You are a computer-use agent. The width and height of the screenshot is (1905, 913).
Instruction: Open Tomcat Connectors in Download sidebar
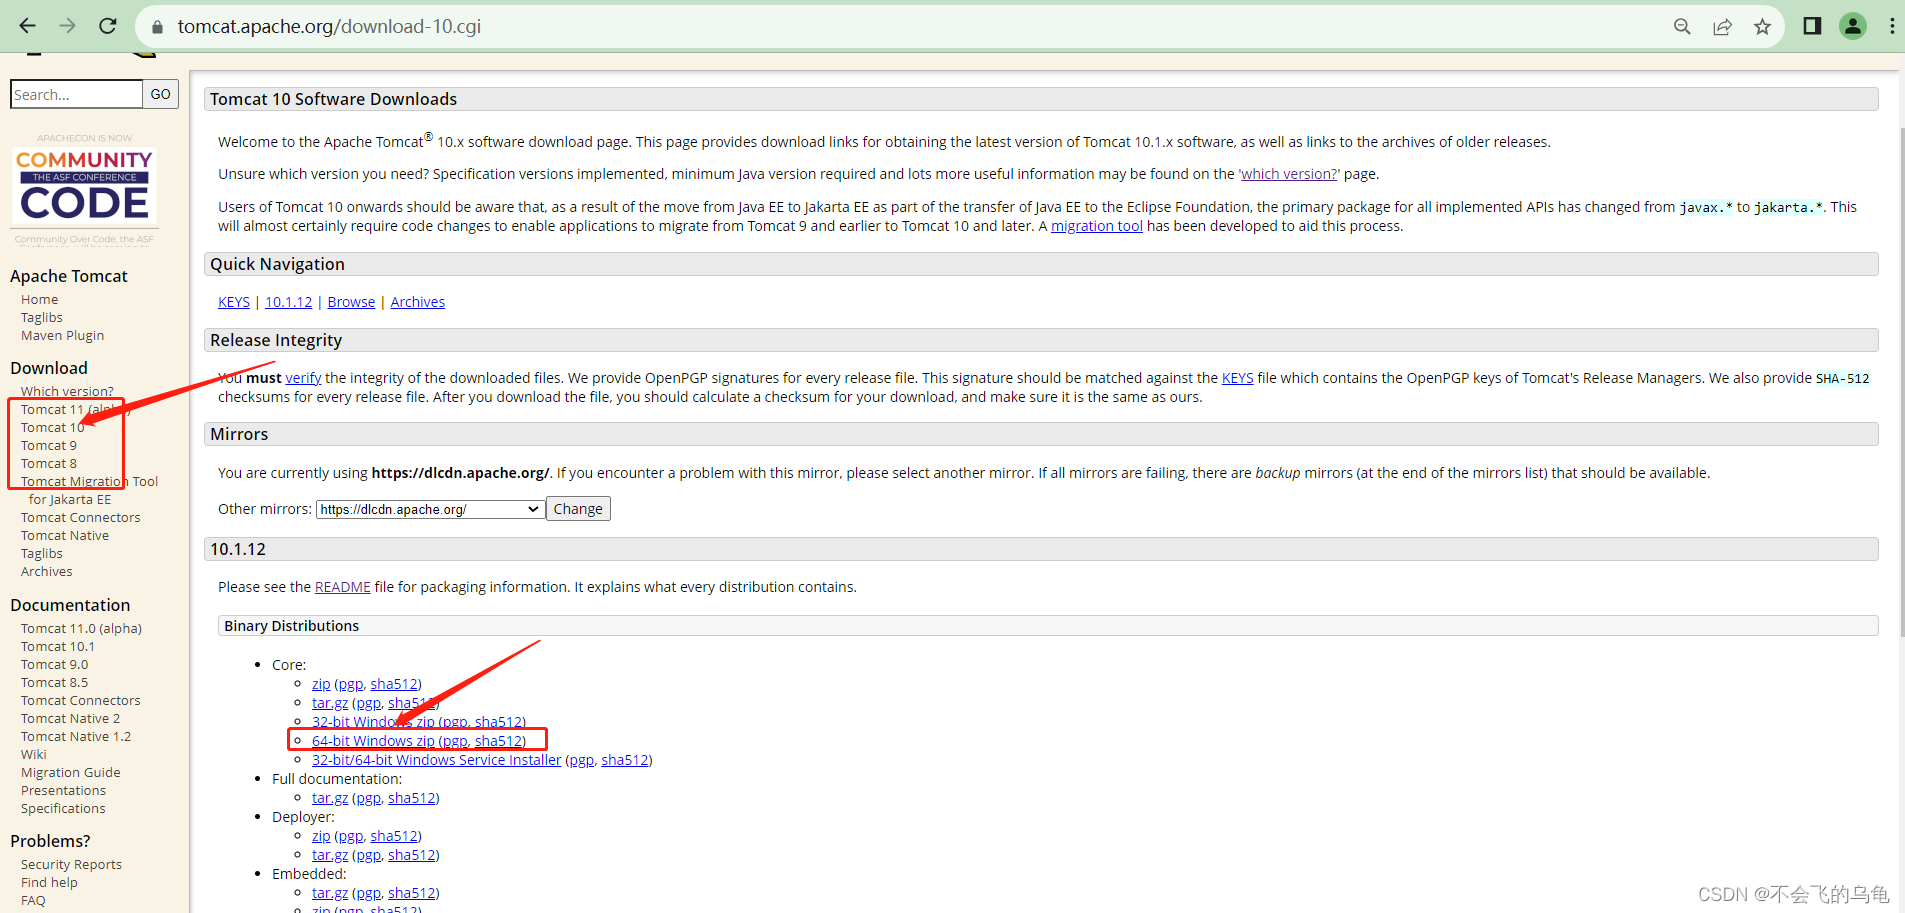tap(80, 518)
